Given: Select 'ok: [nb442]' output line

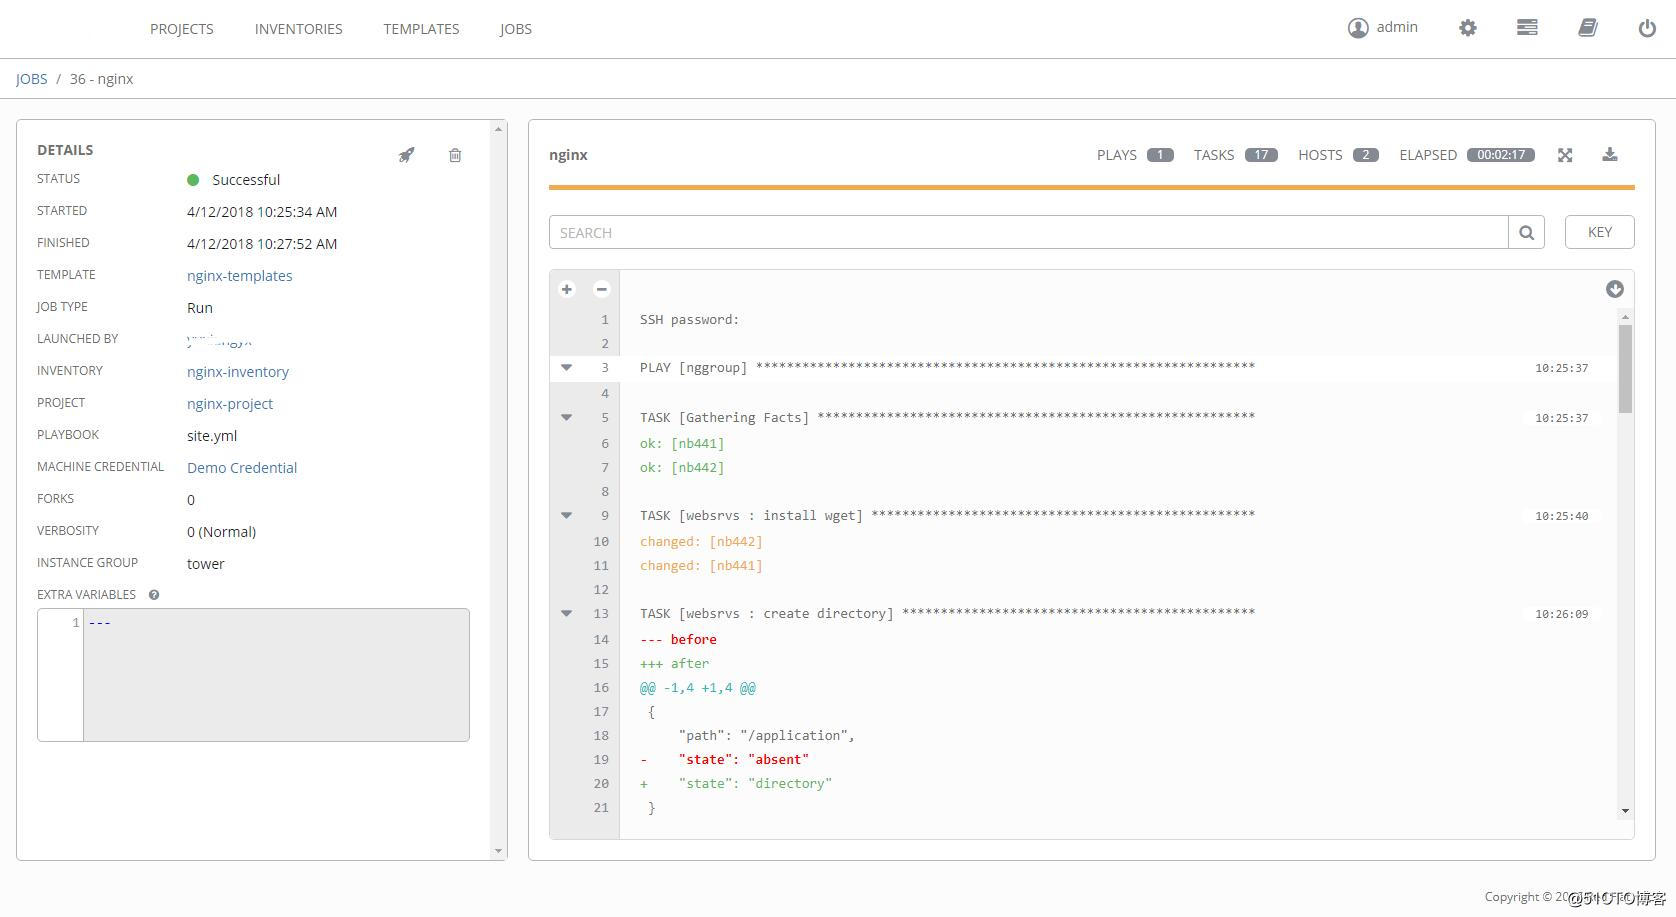Looking at the screenshot, I should [x=682, y=467].
